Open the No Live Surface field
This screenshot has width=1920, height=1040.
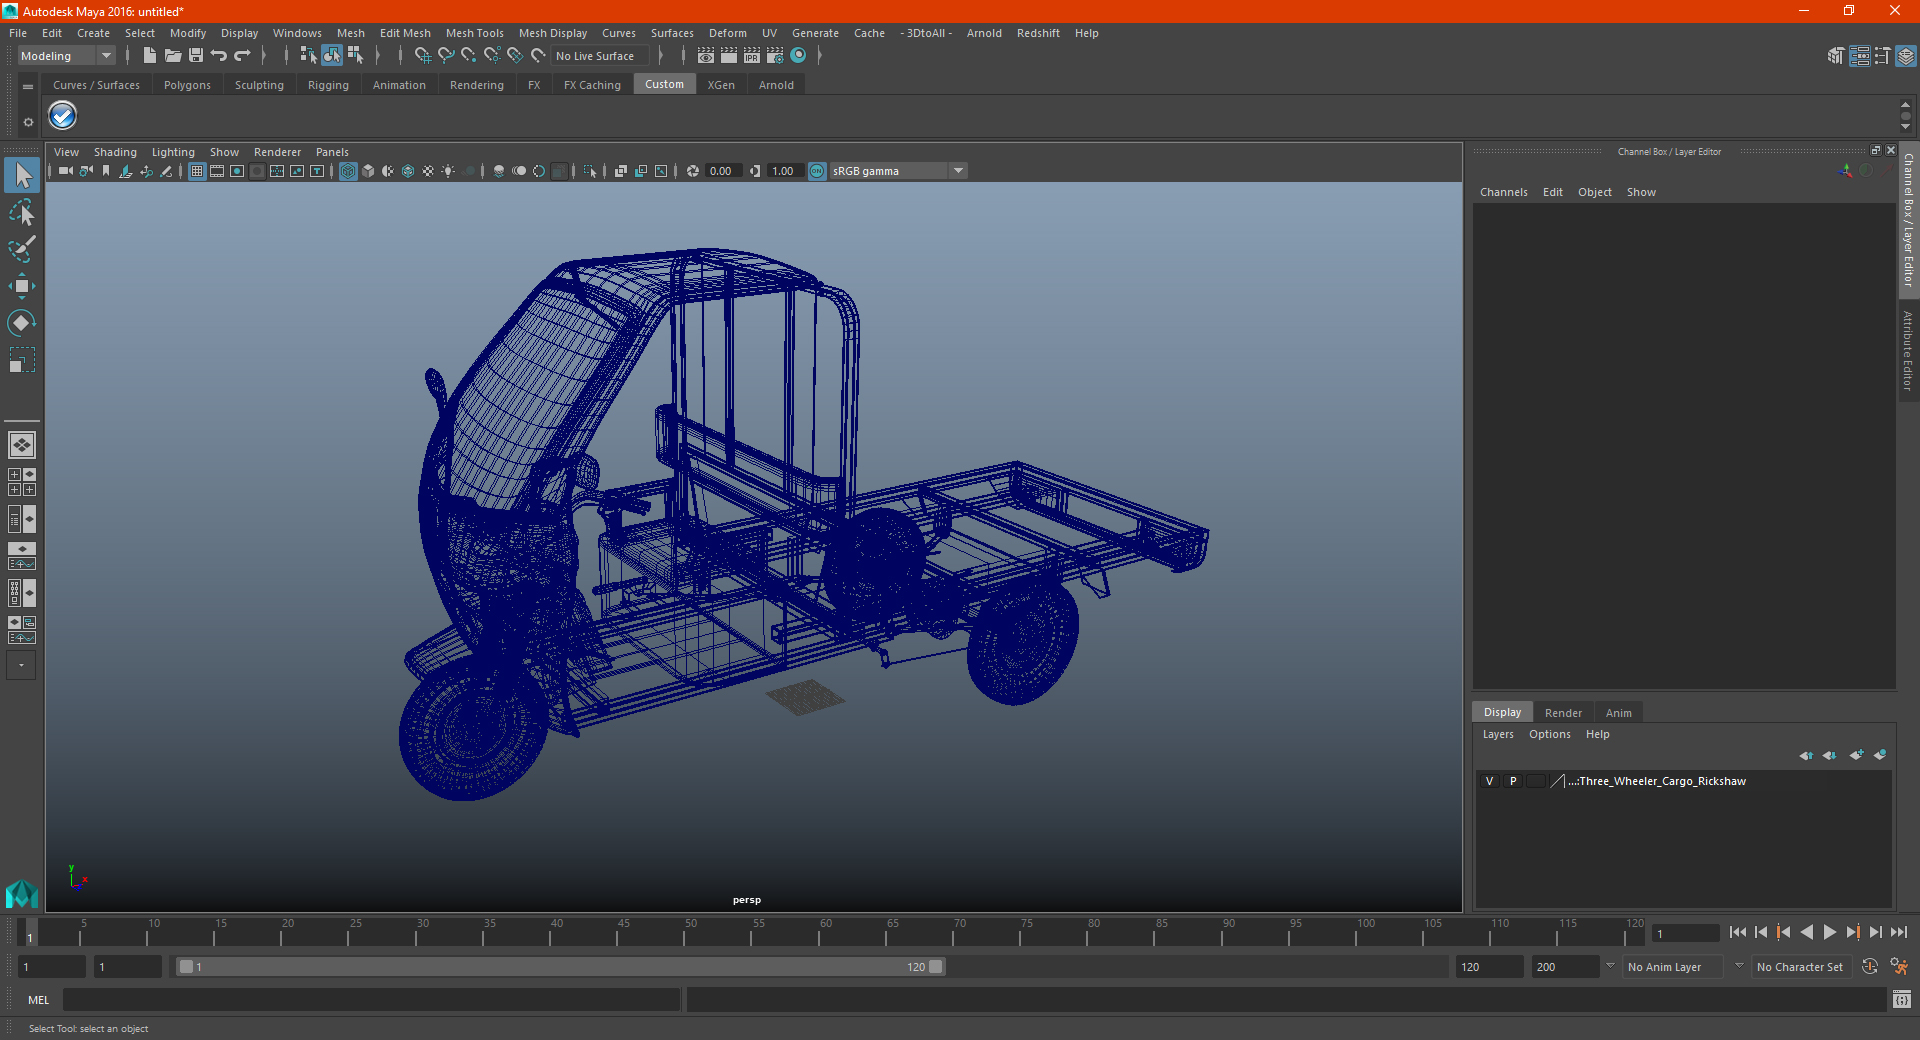tap(600, 56)
